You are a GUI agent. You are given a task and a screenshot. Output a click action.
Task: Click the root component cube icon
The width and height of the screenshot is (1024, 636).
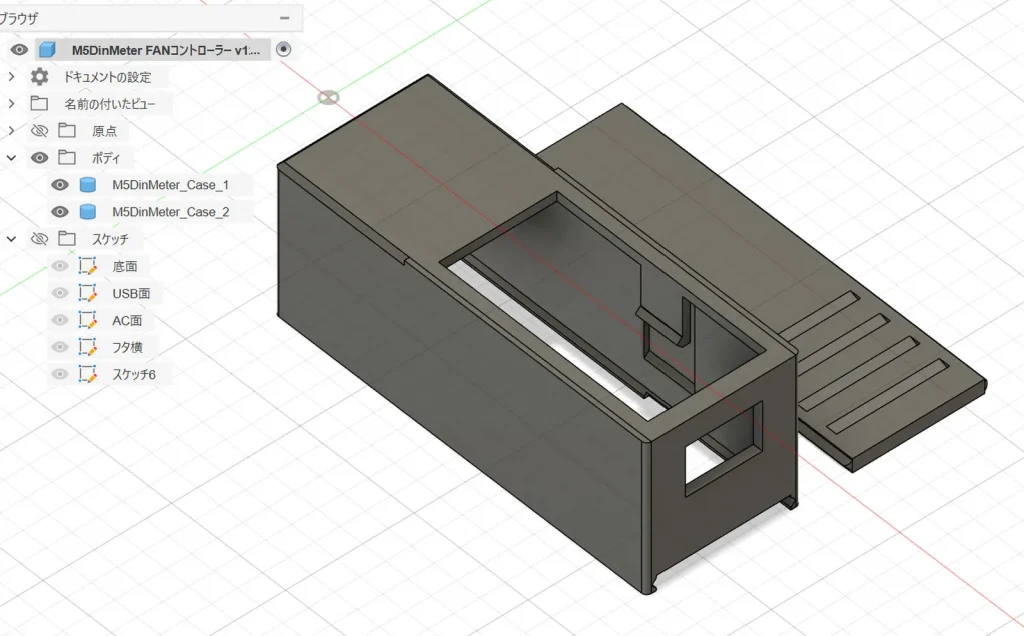coord(47,50)
